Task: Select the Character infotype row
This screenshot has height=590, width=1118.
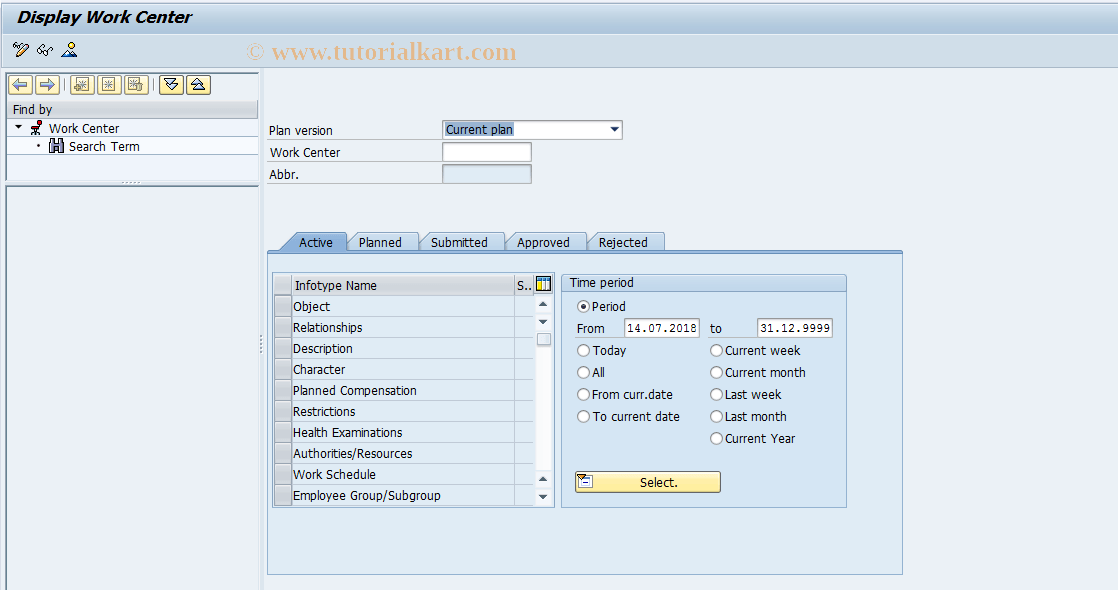Action: click(403, 370)
